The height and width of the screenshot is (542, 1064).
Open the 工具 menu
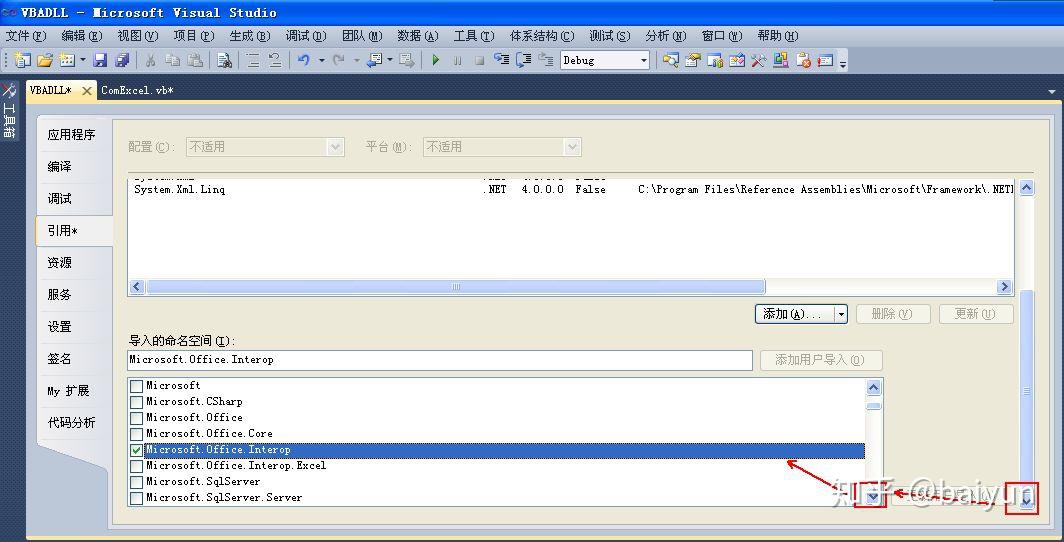(x=474, y=36)
